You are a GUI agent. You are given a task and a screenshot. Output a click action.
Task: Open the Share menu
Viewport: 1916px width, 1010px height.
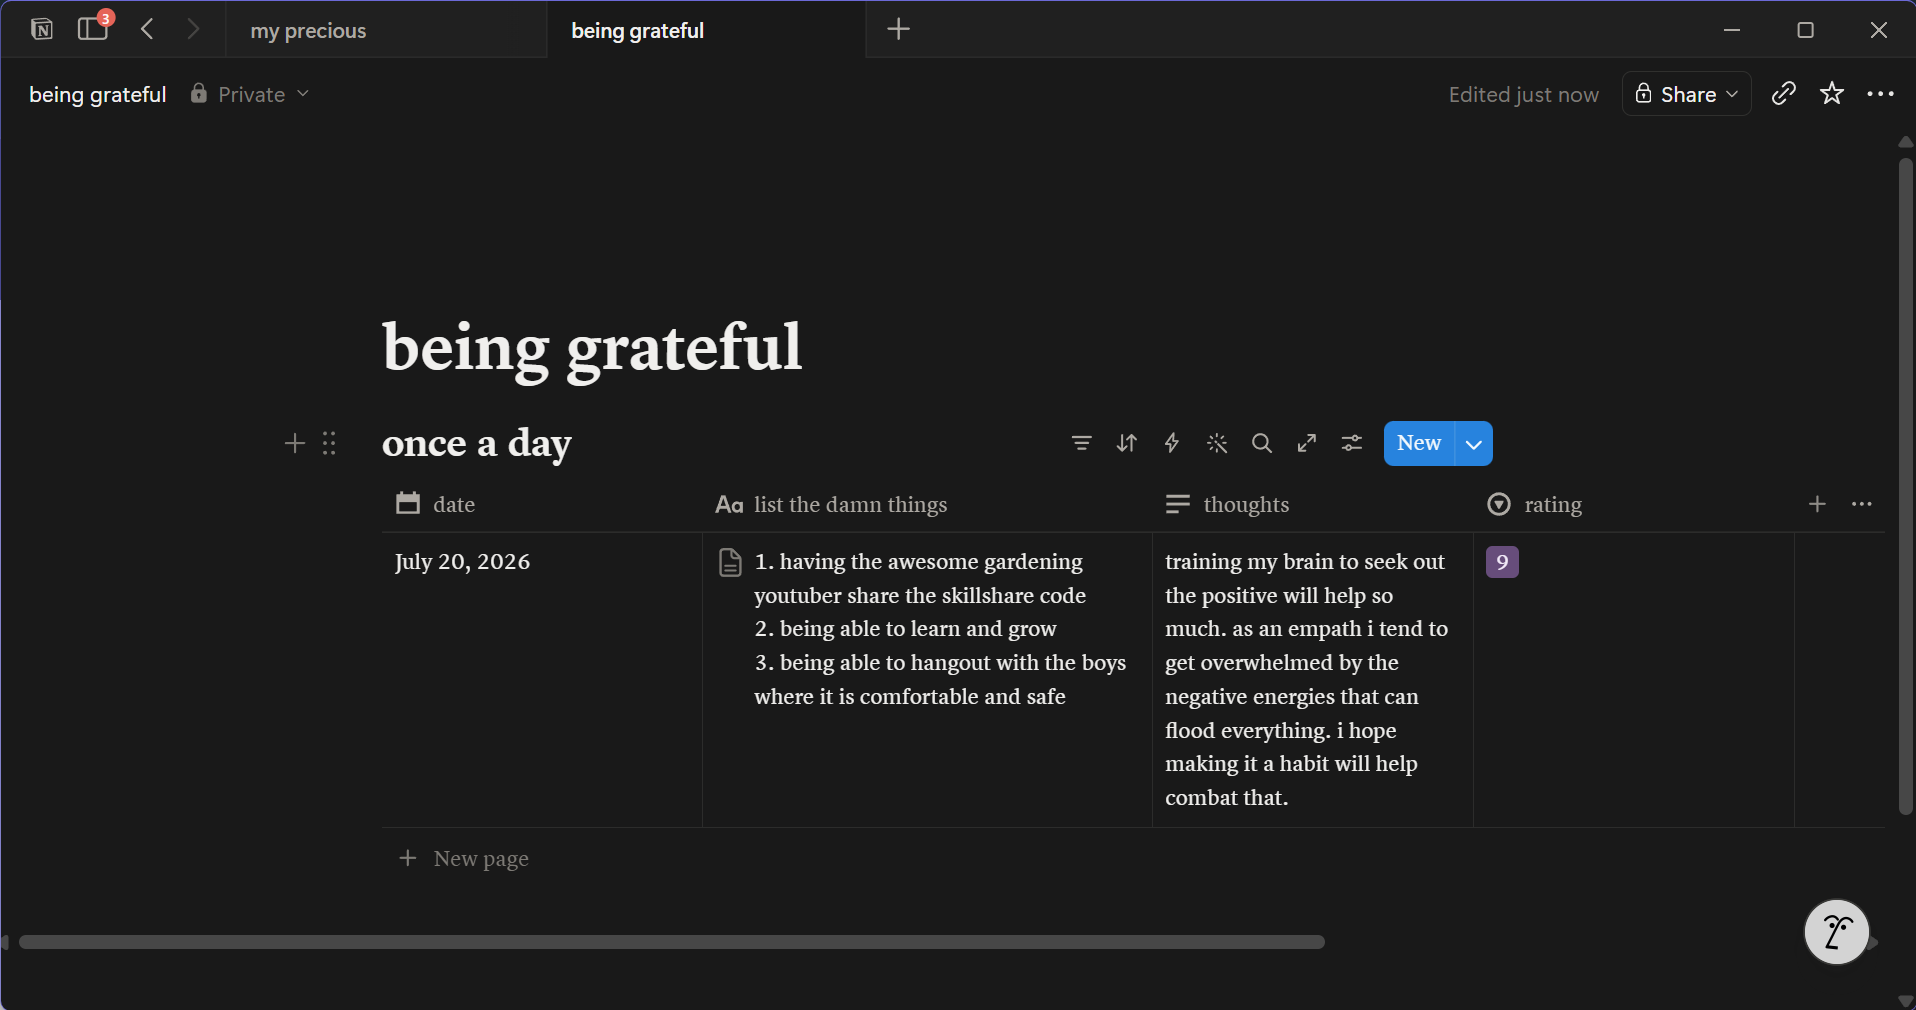click(x=1686, y=94)
